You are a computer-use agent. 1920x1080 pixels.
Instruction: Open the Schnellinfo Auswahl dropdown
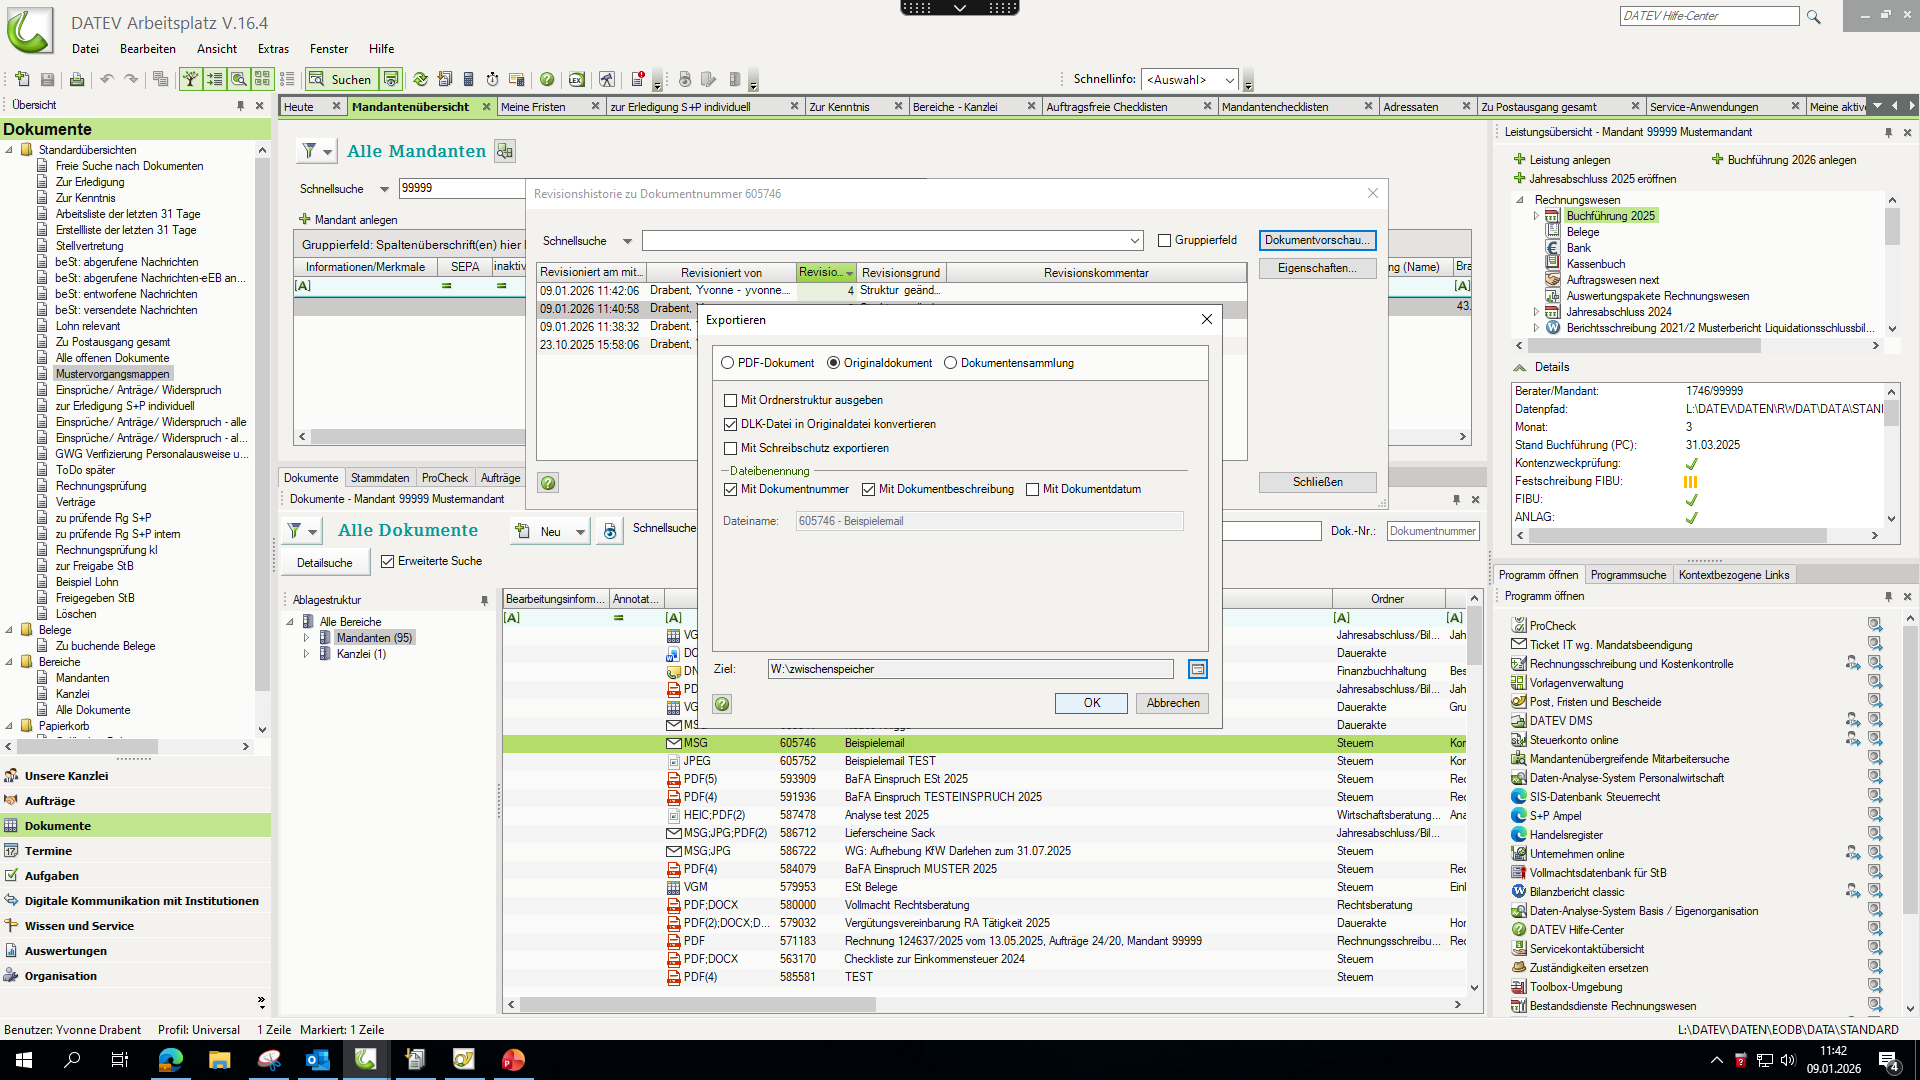coord(1229,79)
